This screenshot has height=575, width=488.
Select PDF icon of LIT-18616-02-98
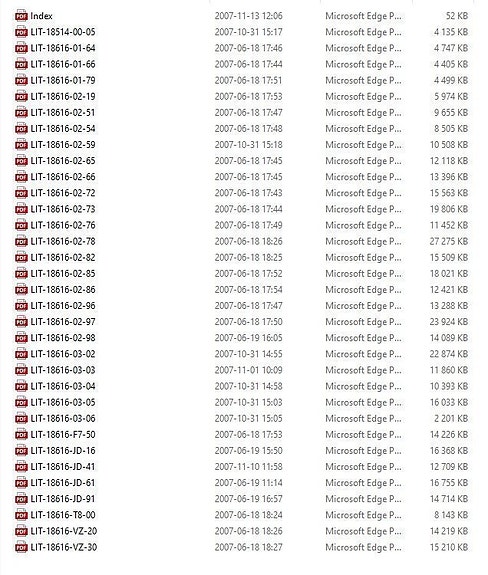21,338
